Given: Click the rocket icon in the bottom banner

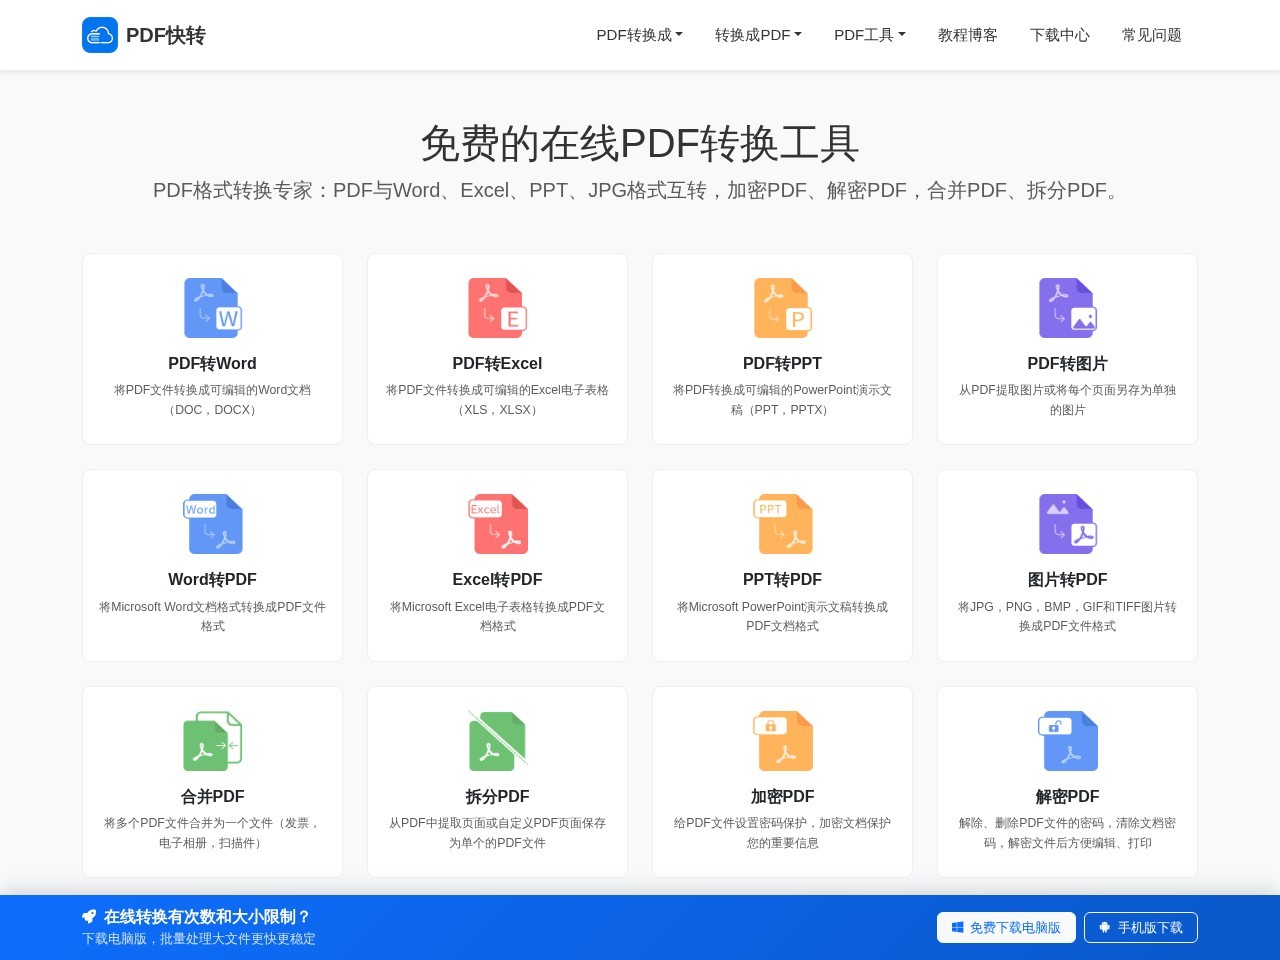Looking at the screenshot, I should [x=89, y=917].
